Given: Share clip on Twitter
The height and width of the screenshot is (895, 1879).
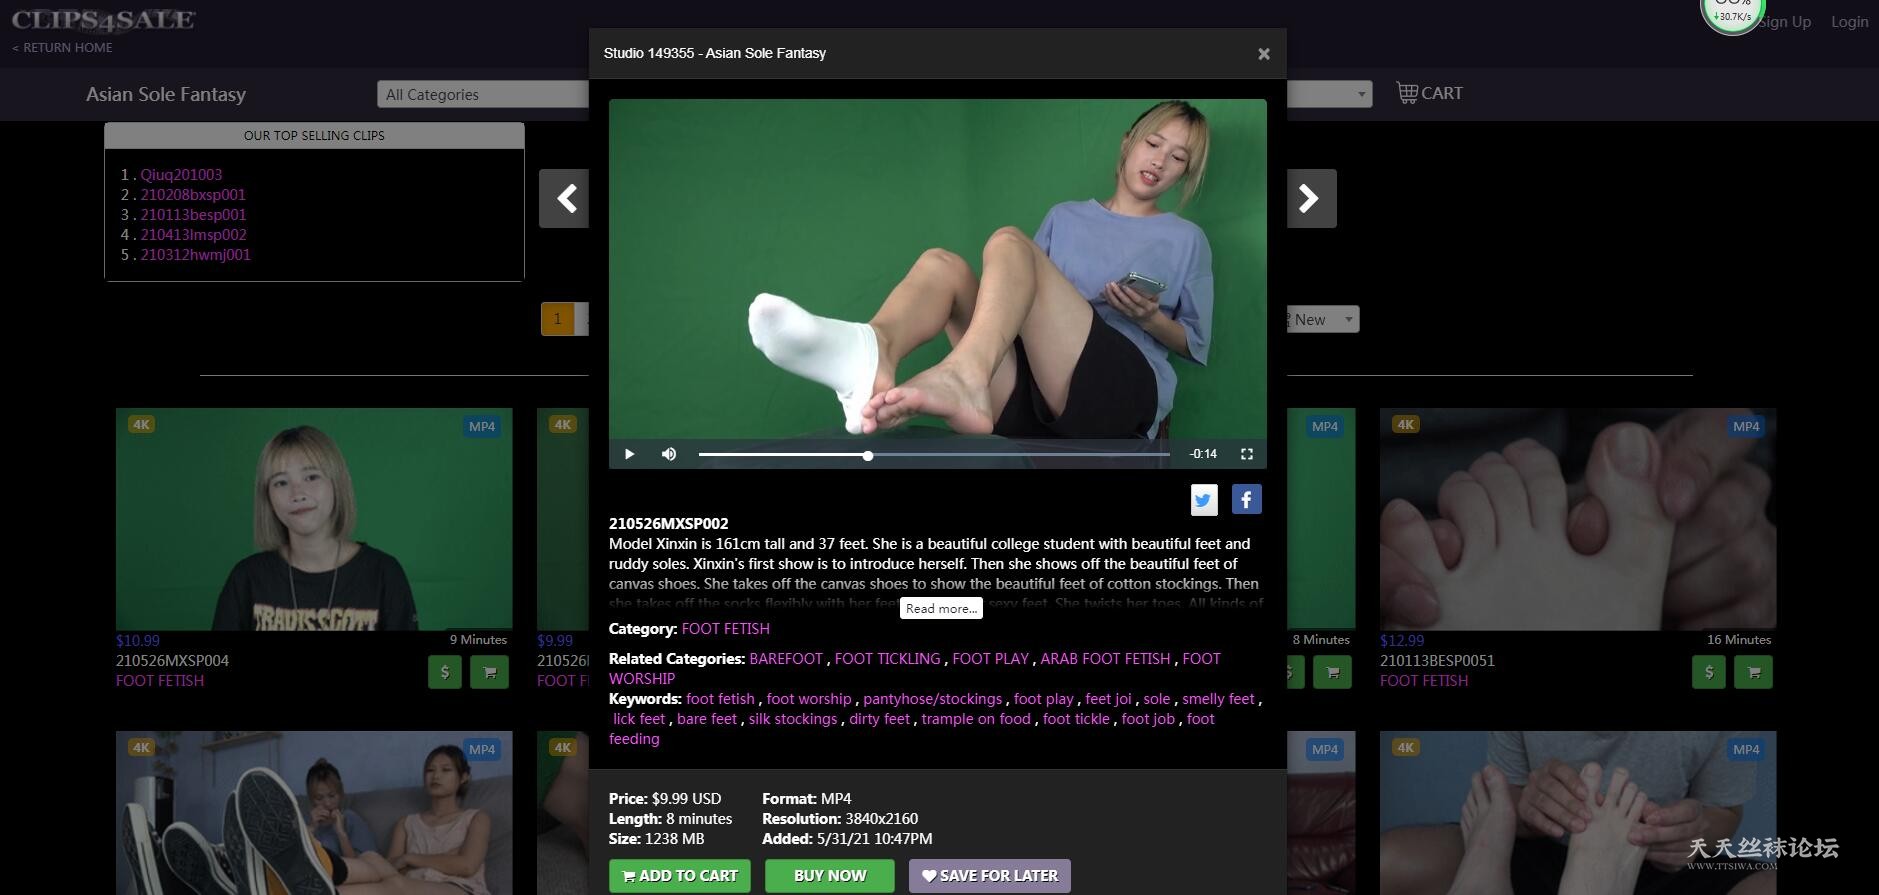Looking at the screenshot, I should (x=1204, y=499).
